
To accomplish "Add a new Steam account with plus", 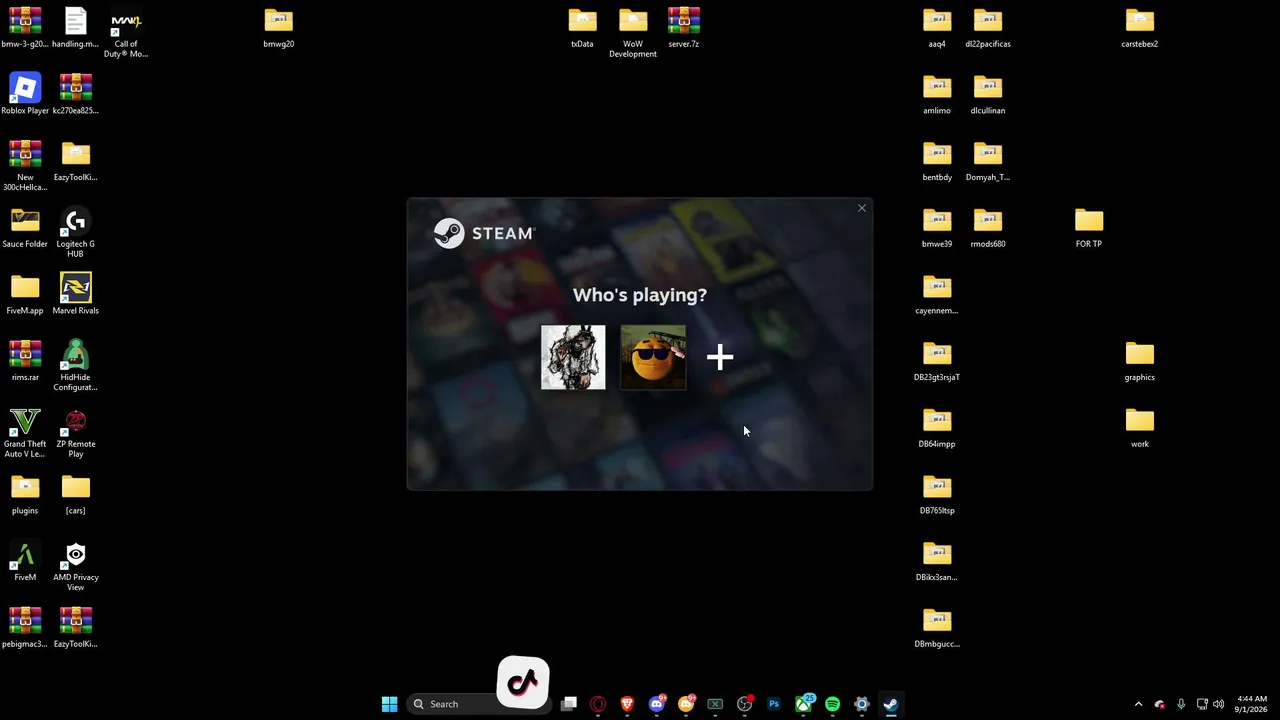I will [x=720, y=357].
